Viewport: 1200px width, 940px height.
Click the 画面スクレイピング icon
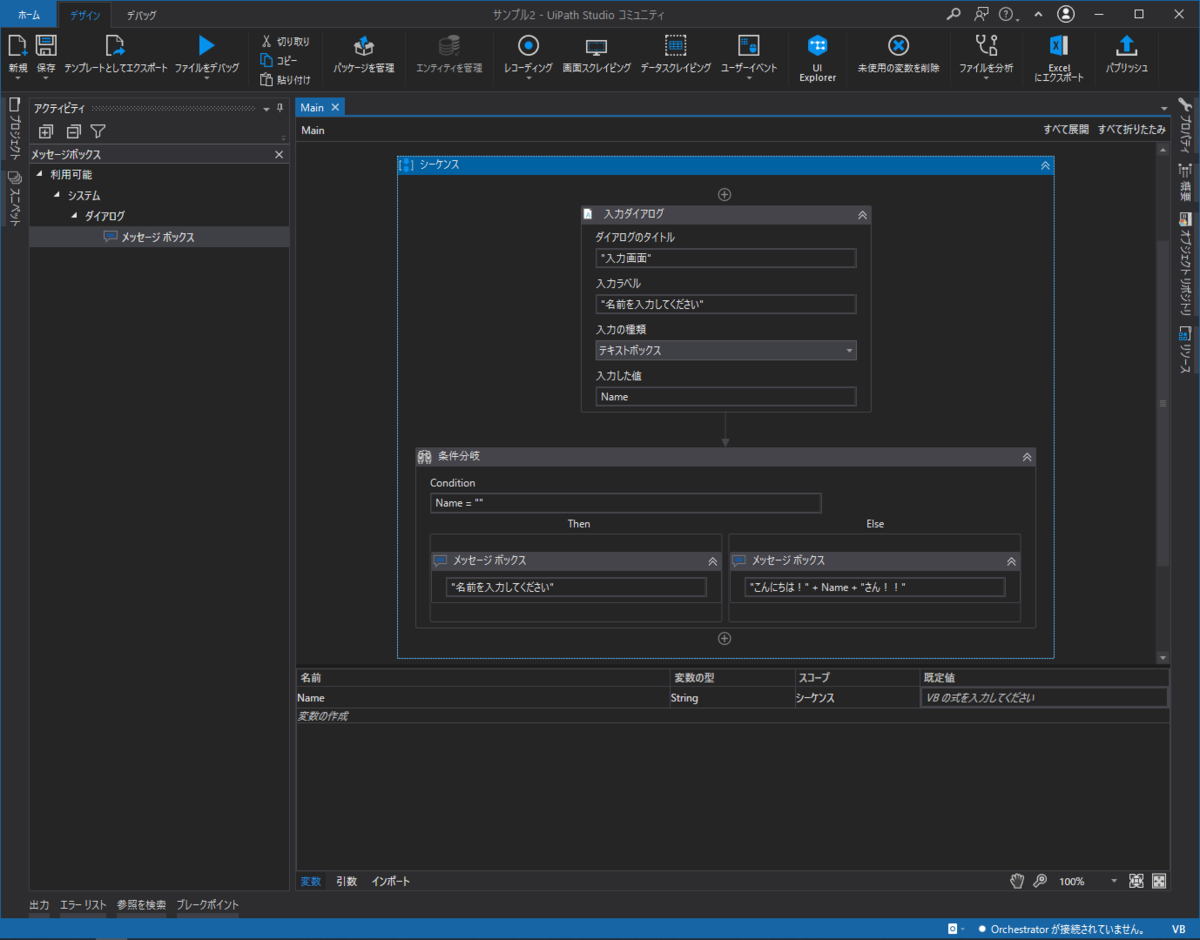tap(597, 46)
